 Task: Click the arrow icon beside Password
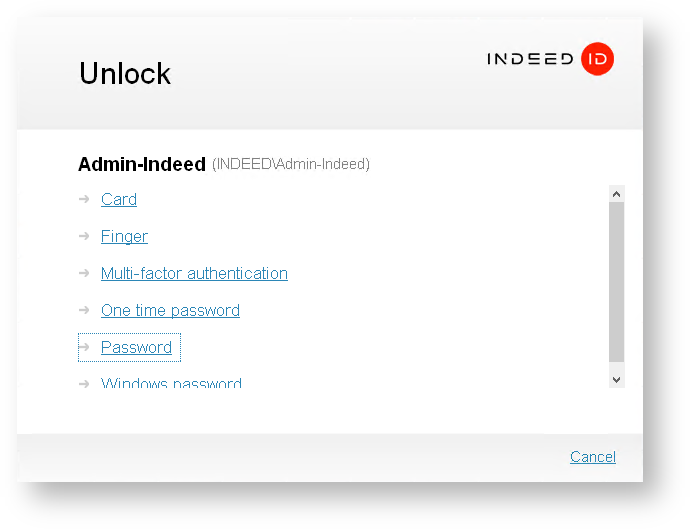click(x=84, y=347)
